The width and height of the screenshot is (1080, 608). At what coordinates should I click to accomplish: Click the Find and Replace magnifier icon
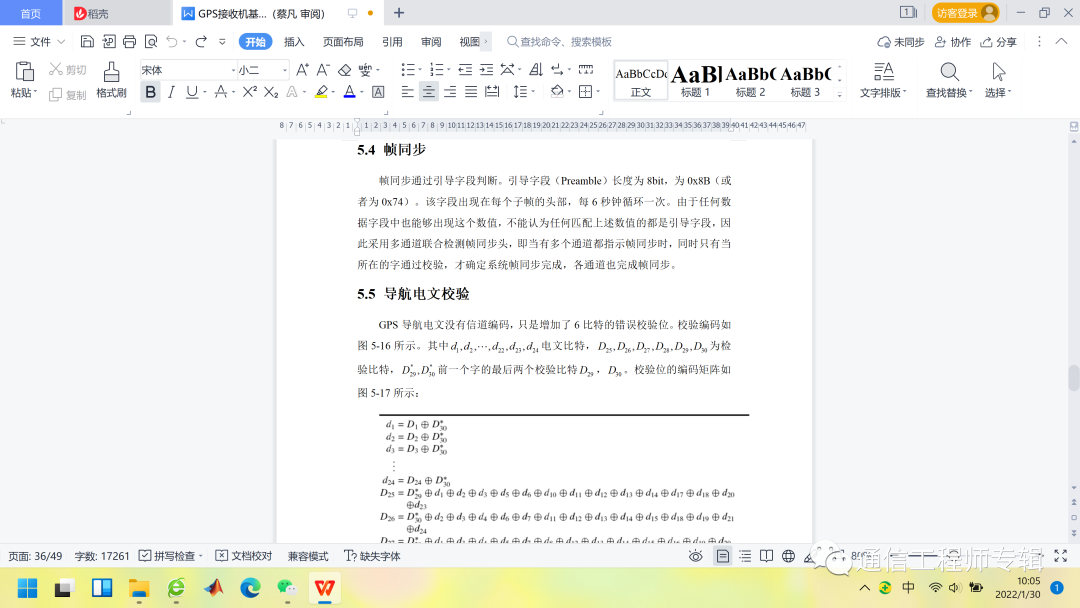[x=948, y=72]
